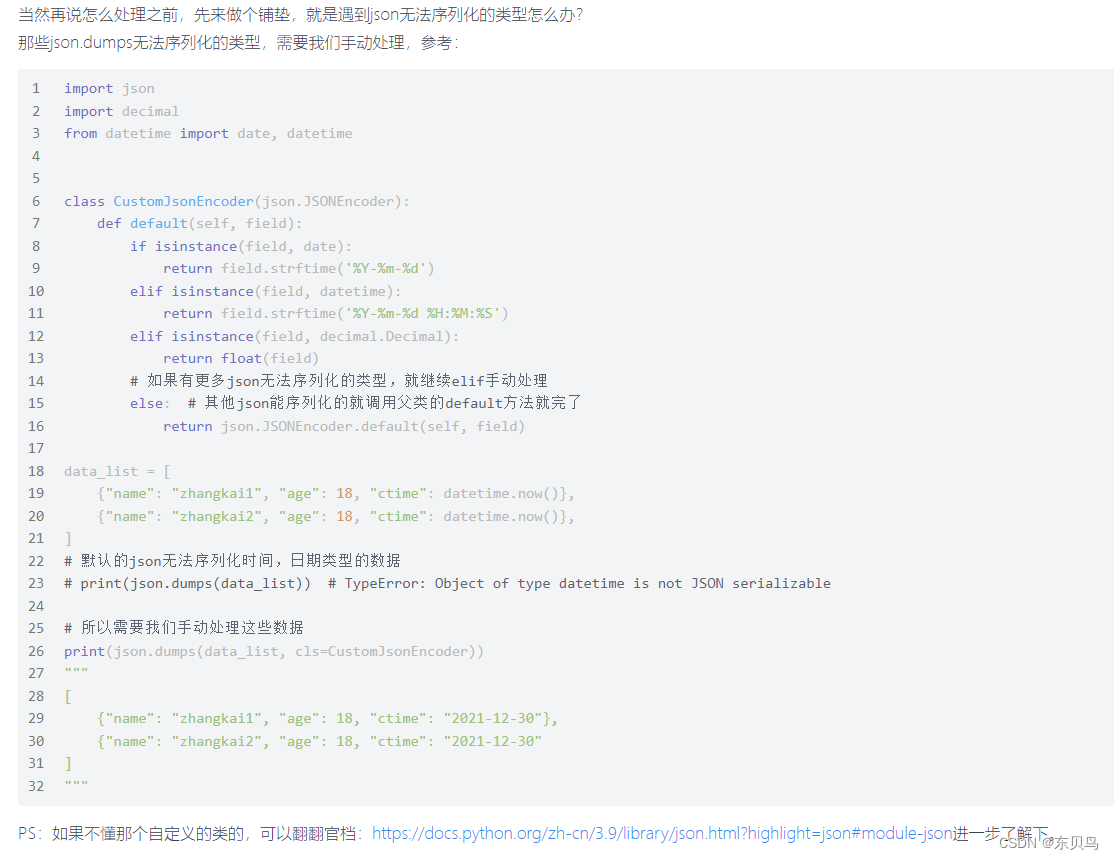Select the CustomJsonEncoder class definition line
This screenshot has width=1114, height=860.
[237, 201]
